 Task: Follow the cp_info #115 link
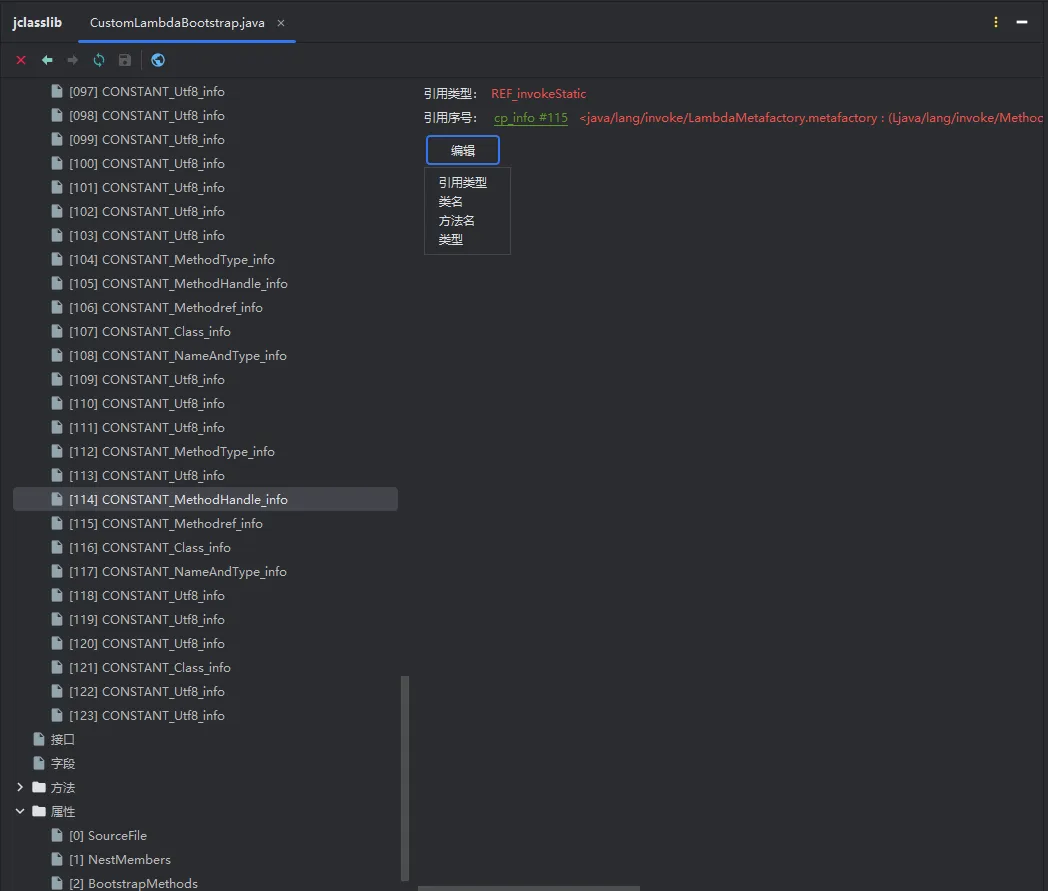tap(531, 118)
